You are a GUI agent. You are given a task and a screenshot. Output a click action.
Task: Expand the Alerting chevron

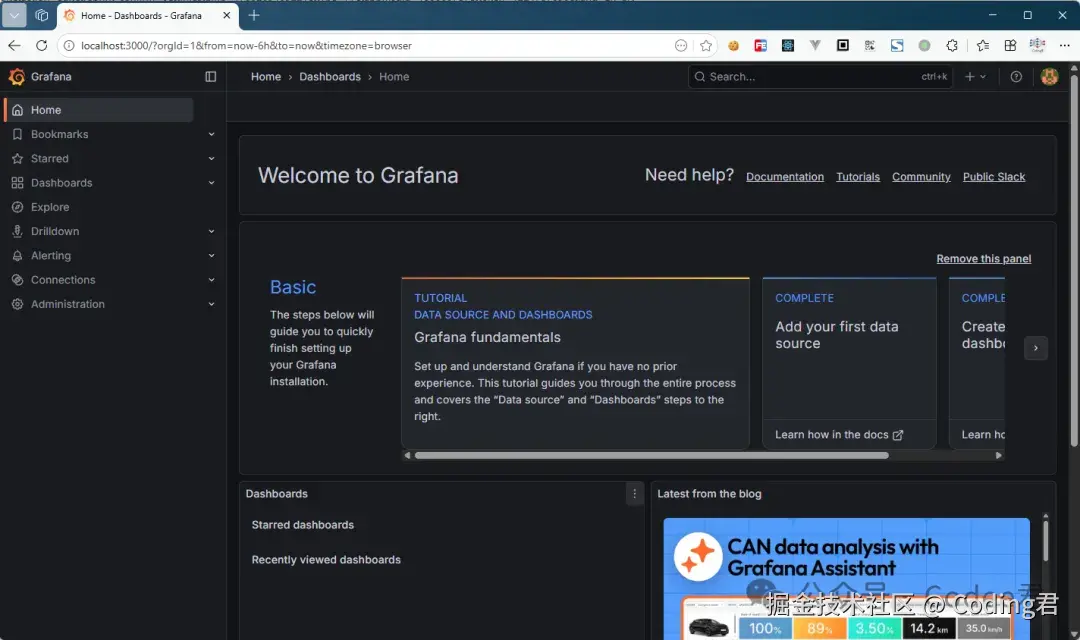coord(211,256)
